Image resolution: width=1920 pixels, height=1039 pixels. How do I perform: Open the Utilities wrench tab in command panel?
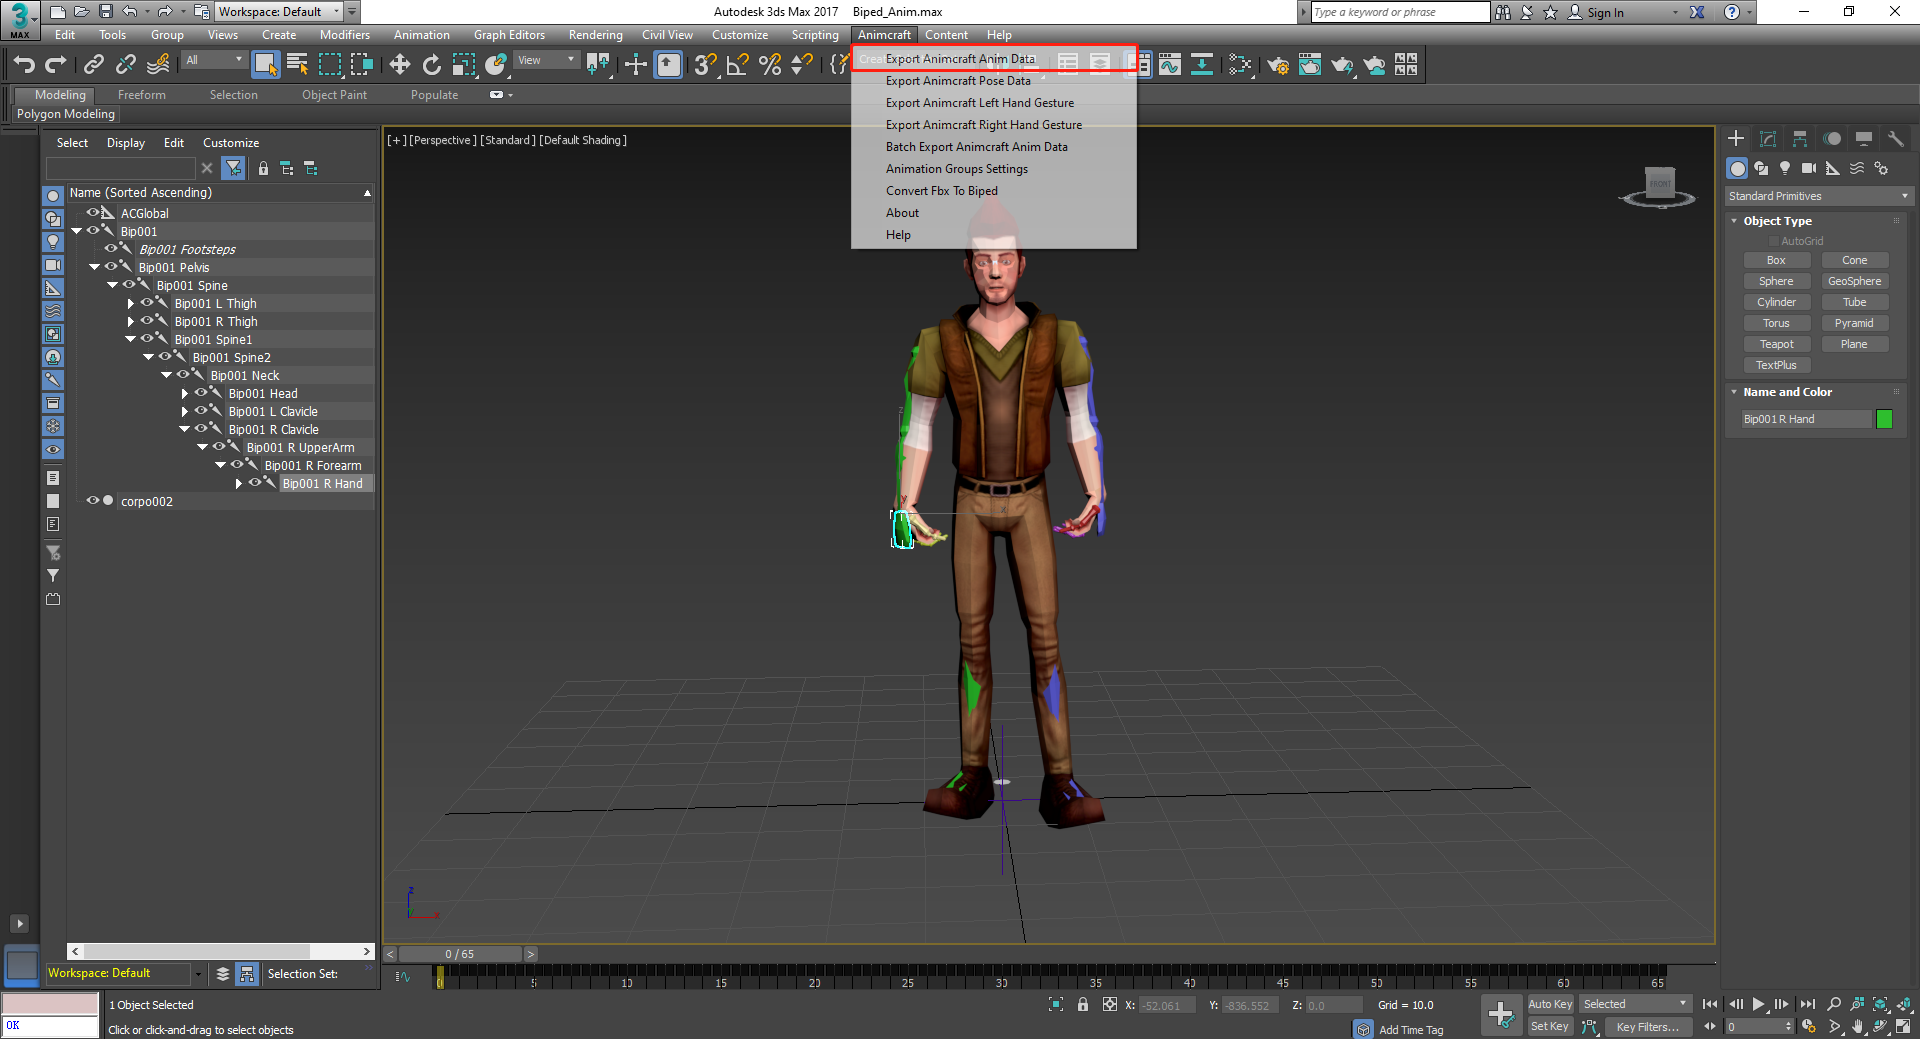click(1895, 139)
